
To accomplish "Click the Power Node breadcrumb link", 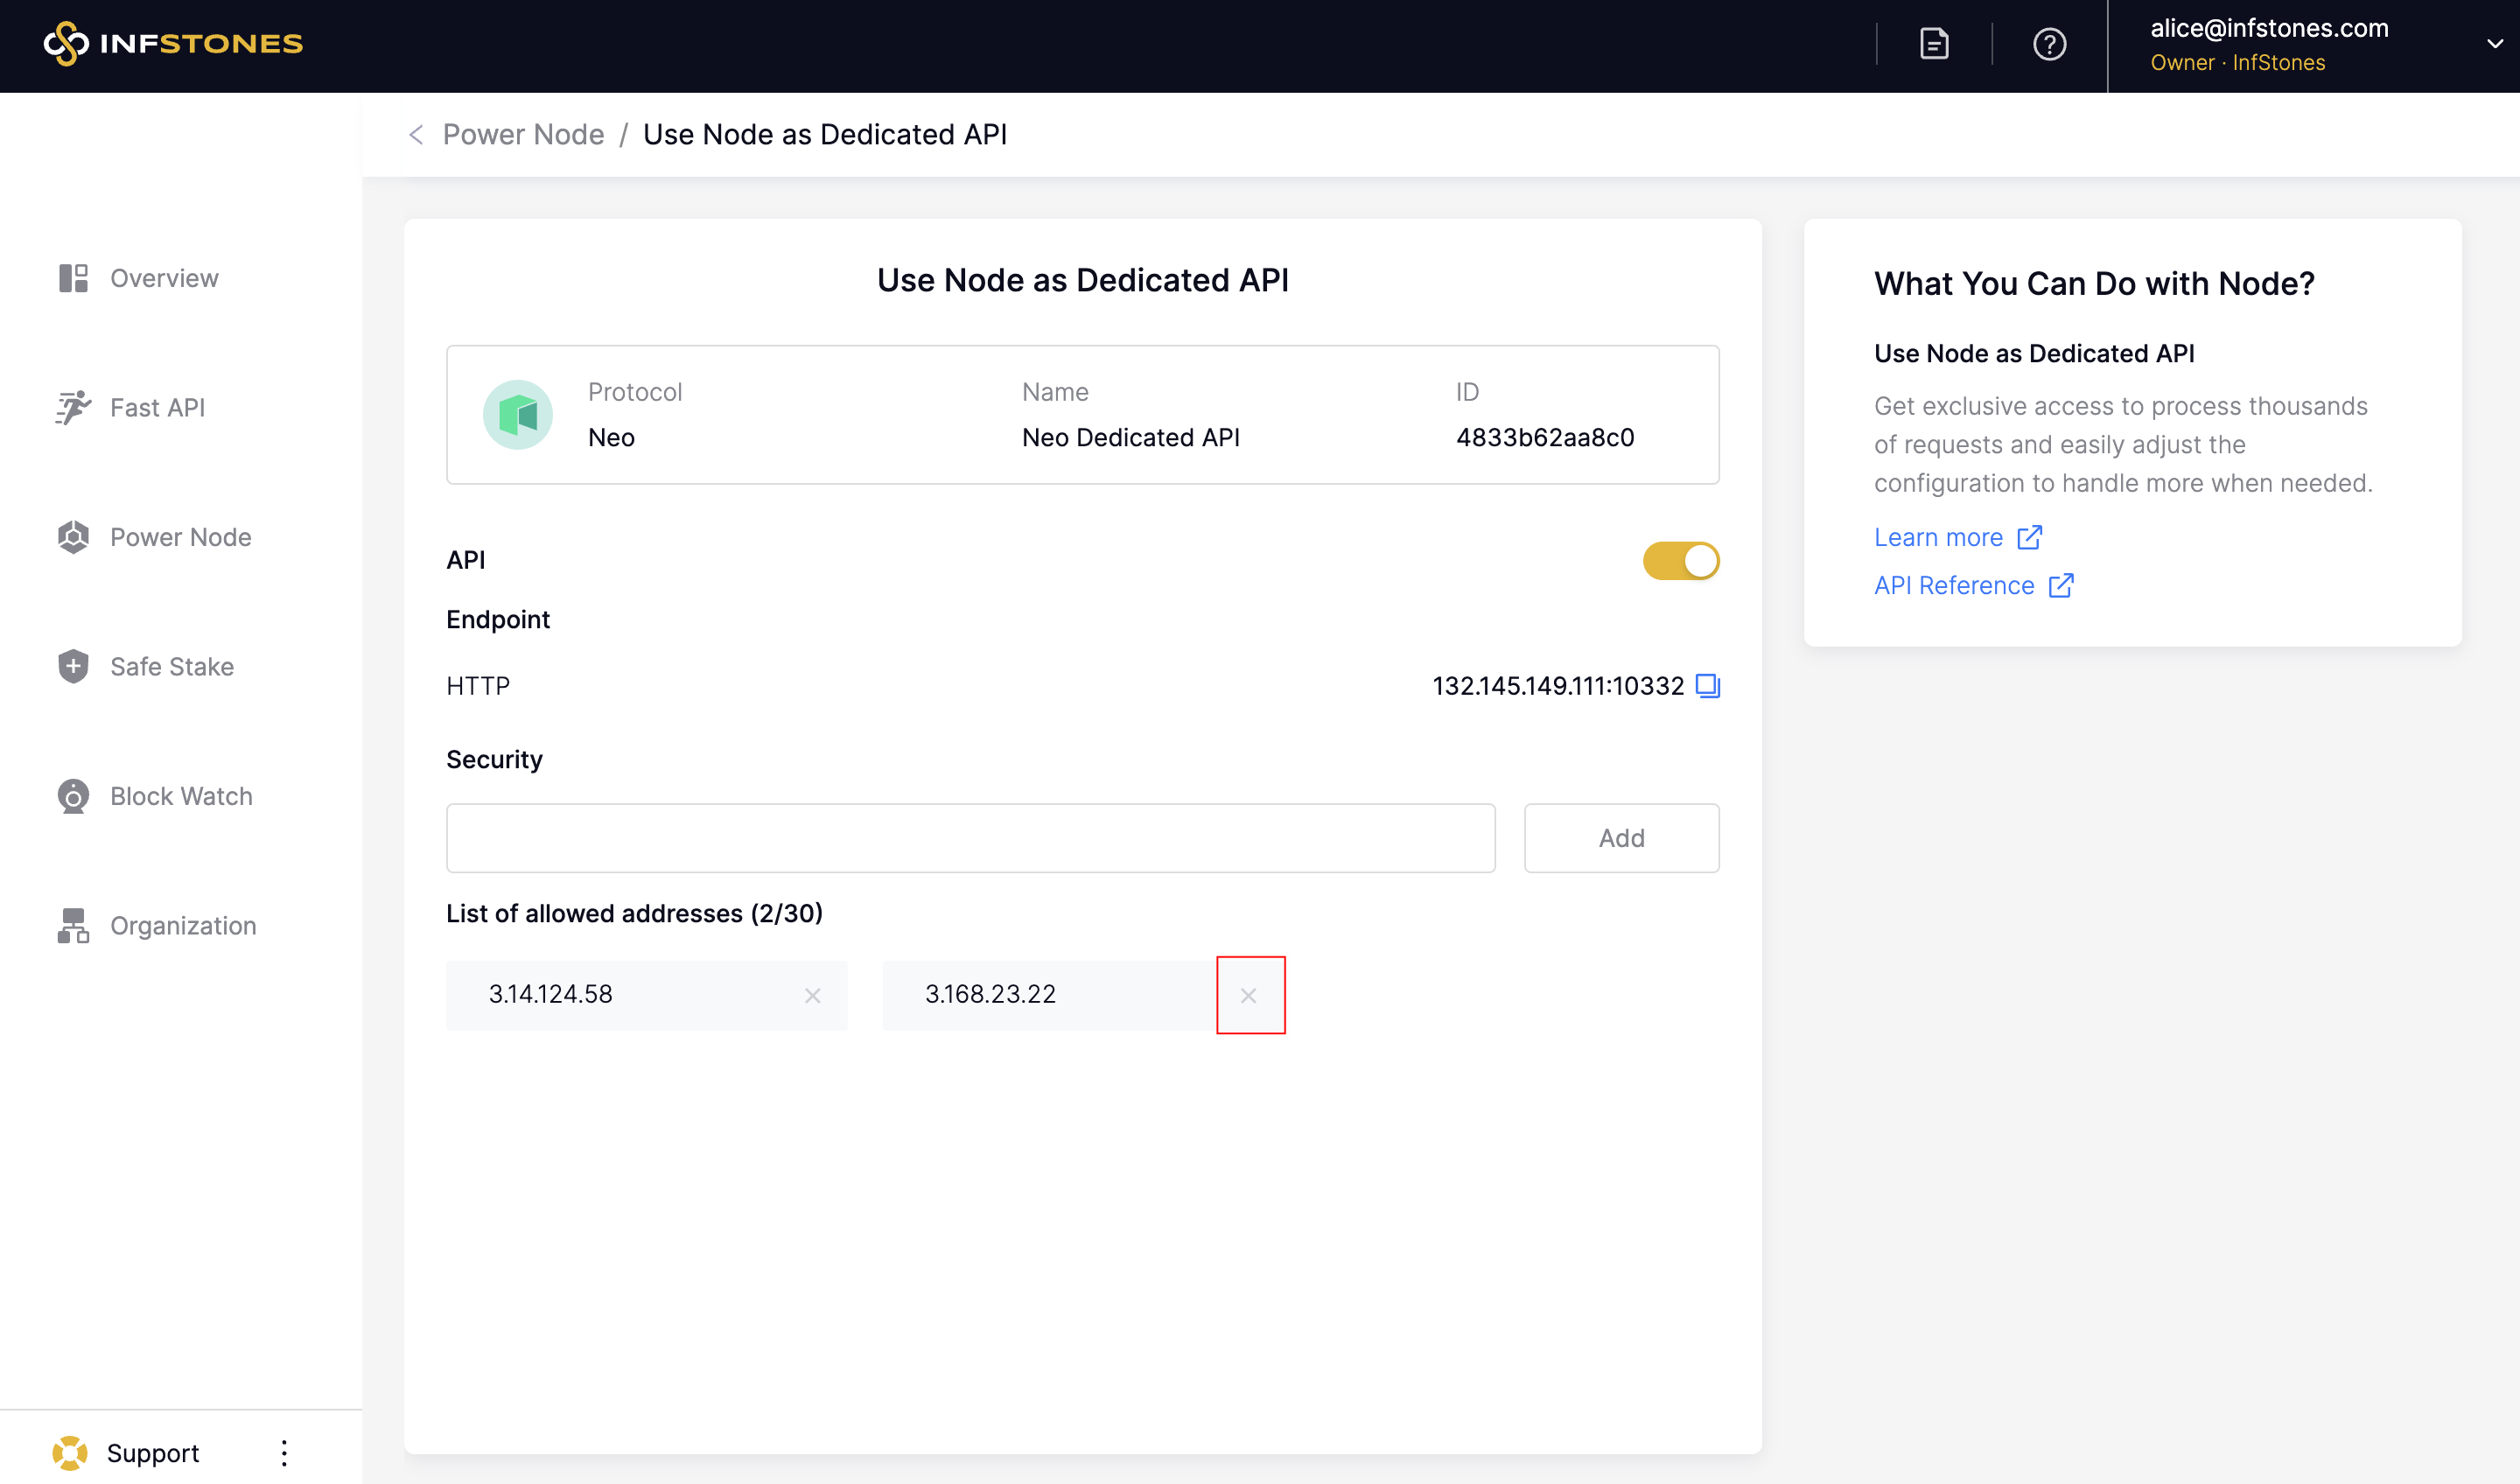I will [x=523, y=134].
